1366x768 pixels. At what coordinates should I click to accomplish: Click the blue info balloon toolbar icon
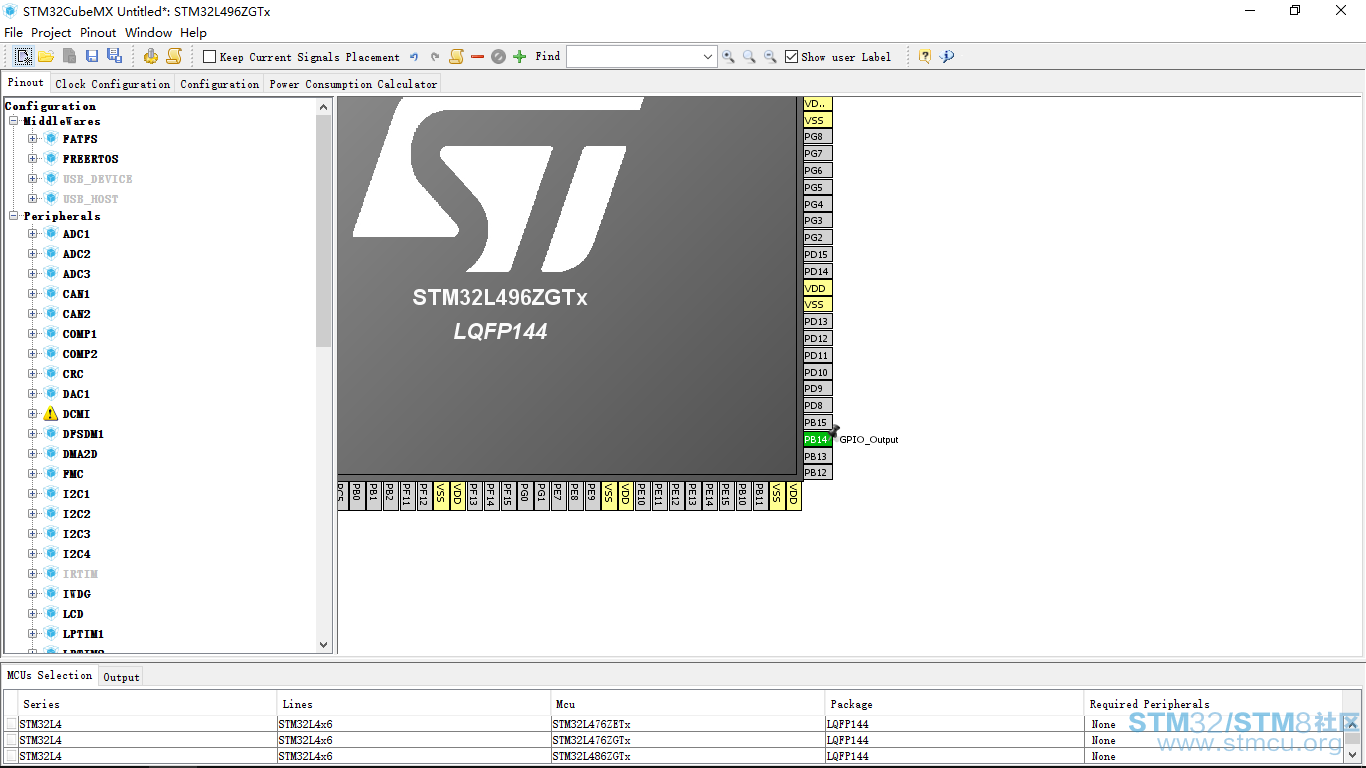tap(947, 57)
